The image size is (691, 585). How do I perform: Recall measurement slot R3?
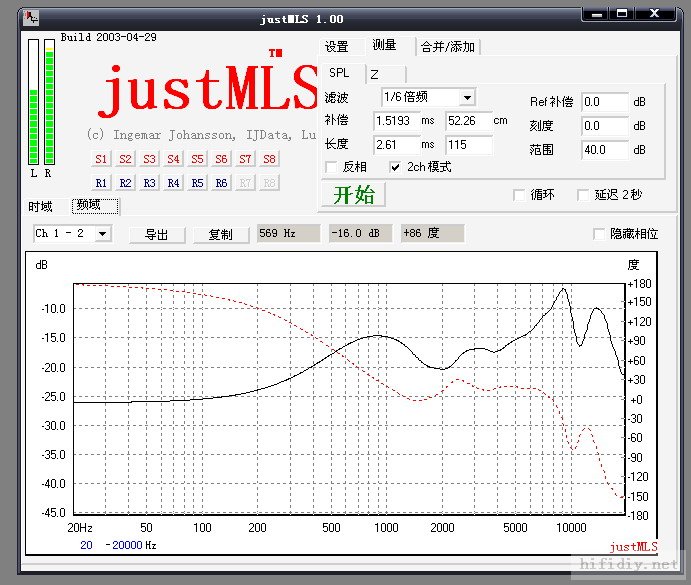tap(149, 183)
